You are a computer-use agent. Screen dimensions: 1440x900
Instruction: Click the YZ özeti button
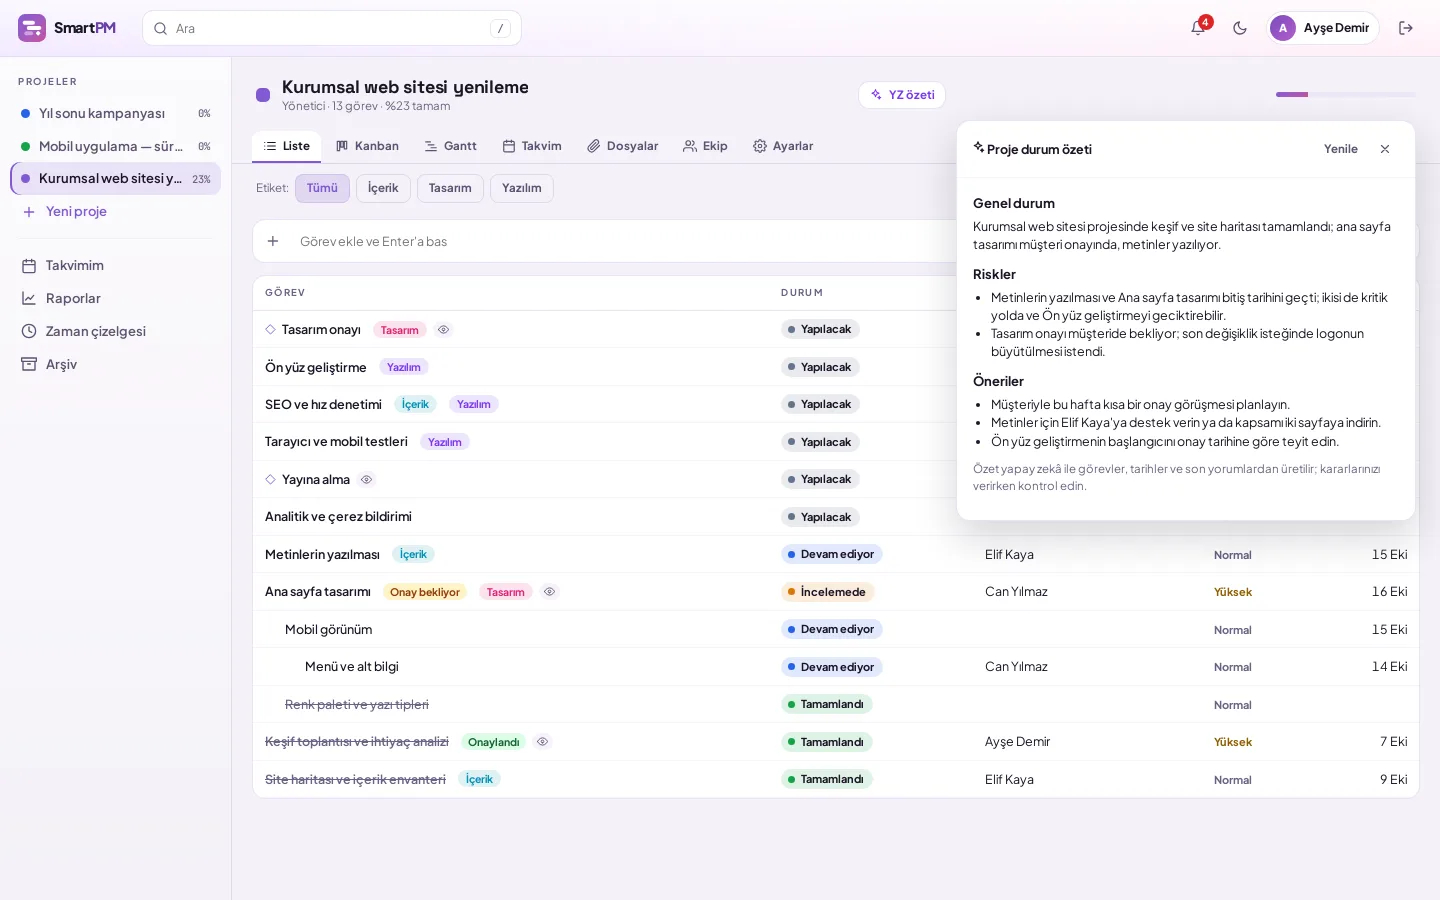point(902,95)
